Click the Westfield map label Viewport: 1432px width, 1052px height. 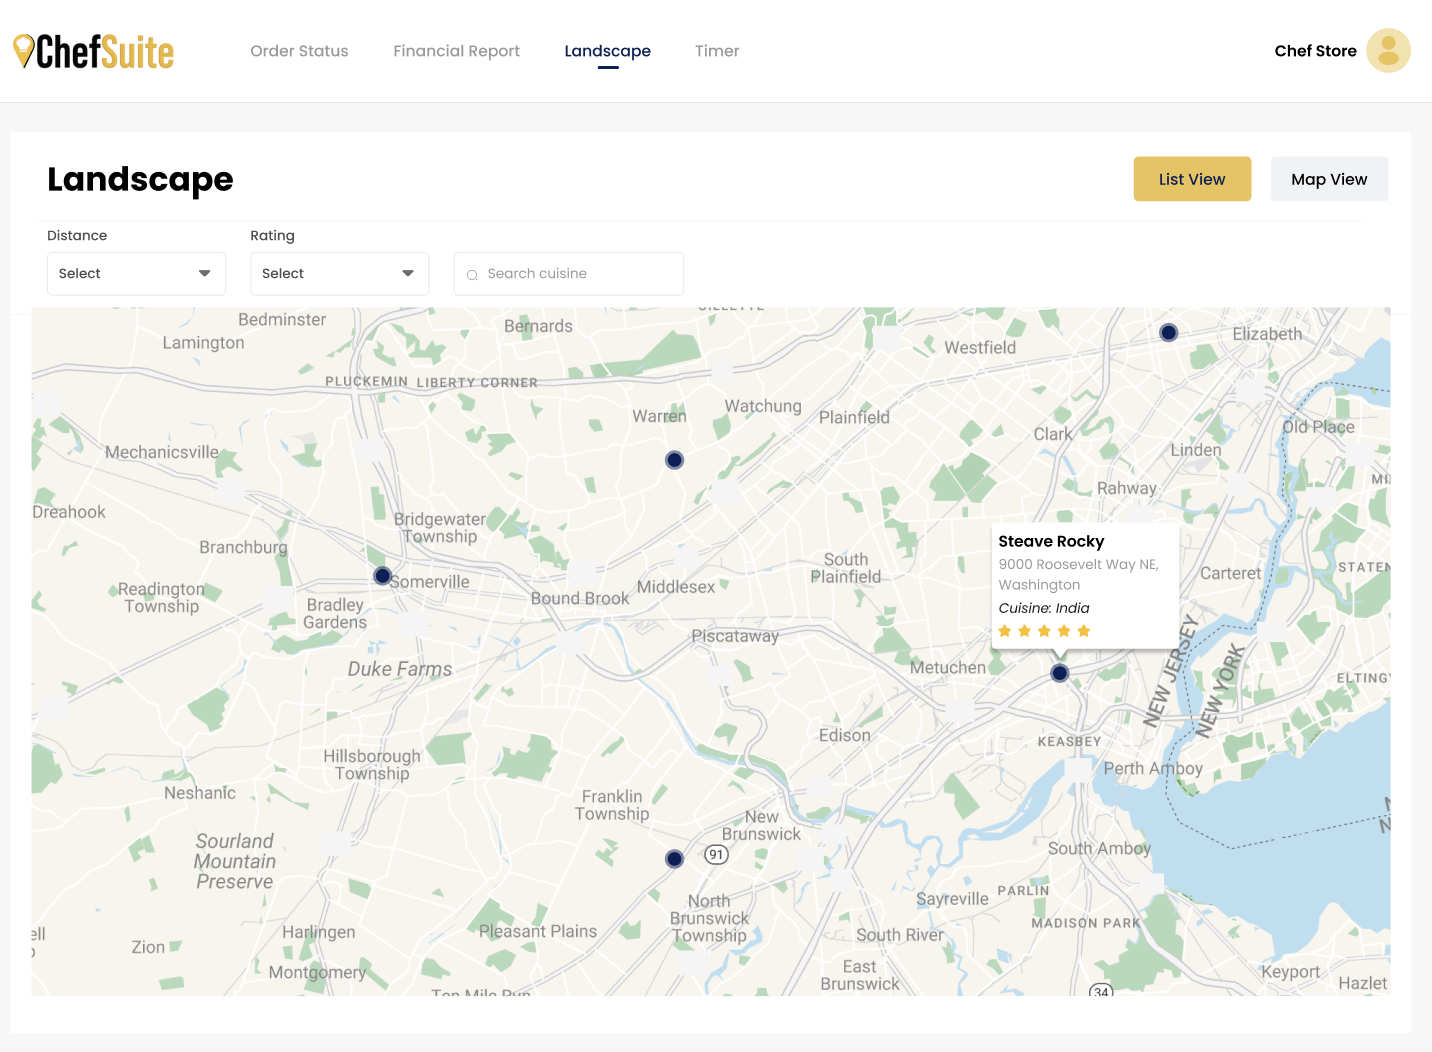click(980, 347)
